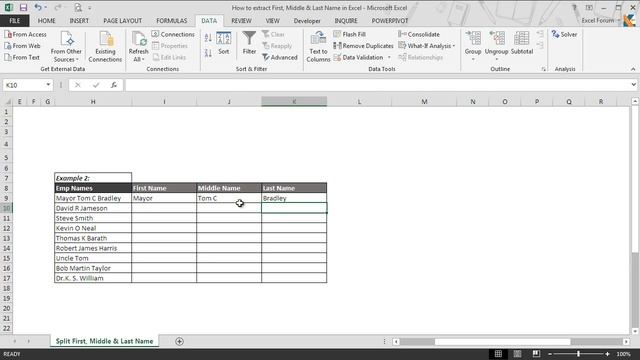The height and width of the screenshot is (360, 640).
Task: Click the 100% zoom level
Action: coord(623,354)
